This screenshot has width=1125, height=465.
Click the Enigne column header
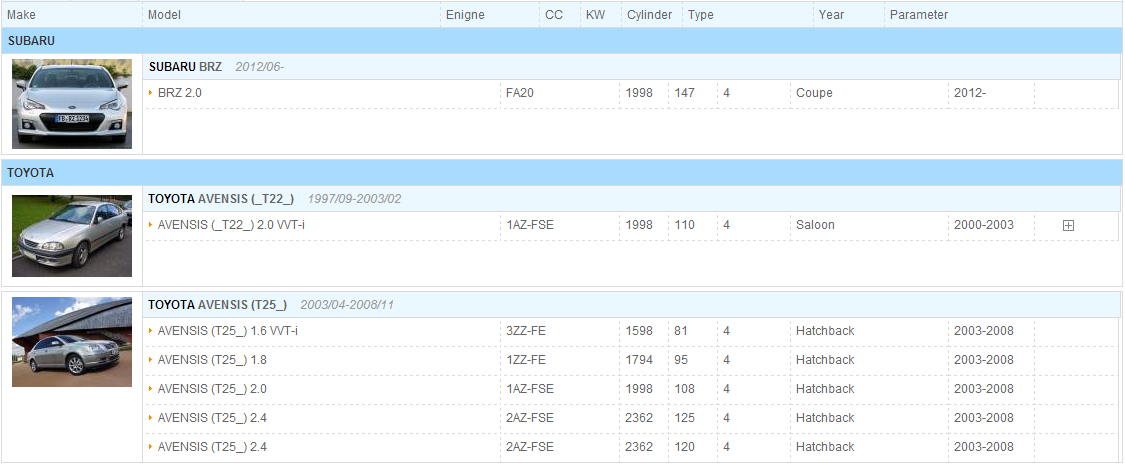pos(465,14)
